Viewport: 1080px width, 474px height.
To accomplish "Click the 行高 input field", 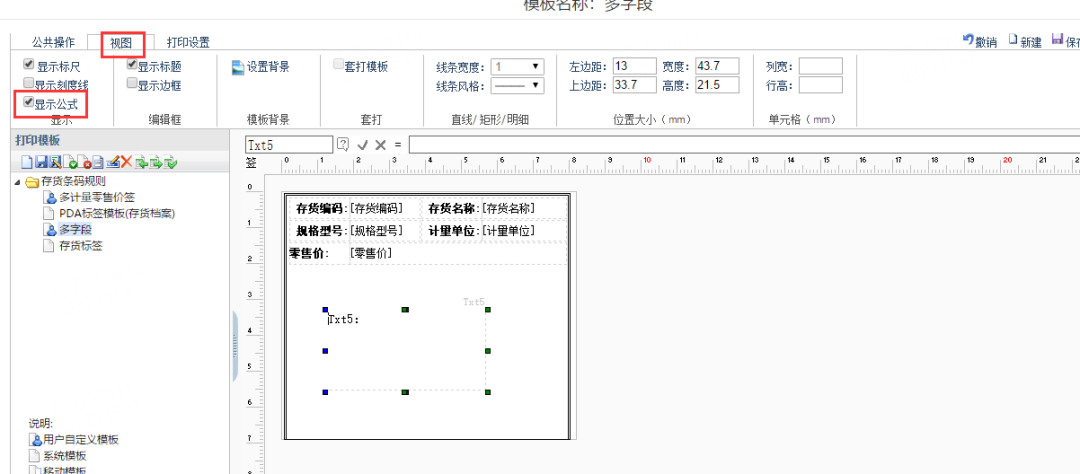I will 820,85.
